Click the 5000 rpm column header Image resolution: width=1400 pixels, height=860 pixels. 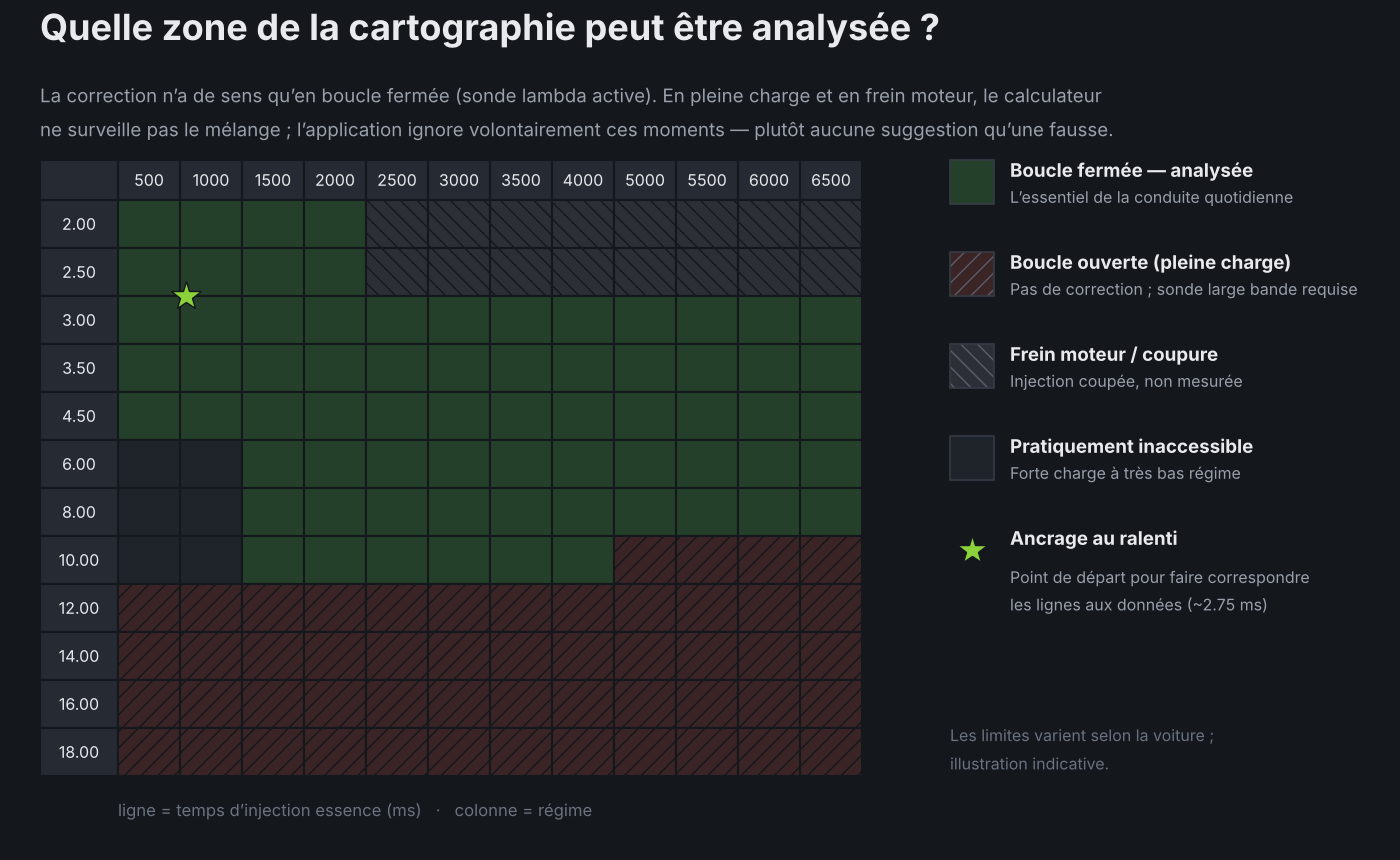[x=645, y=180]
